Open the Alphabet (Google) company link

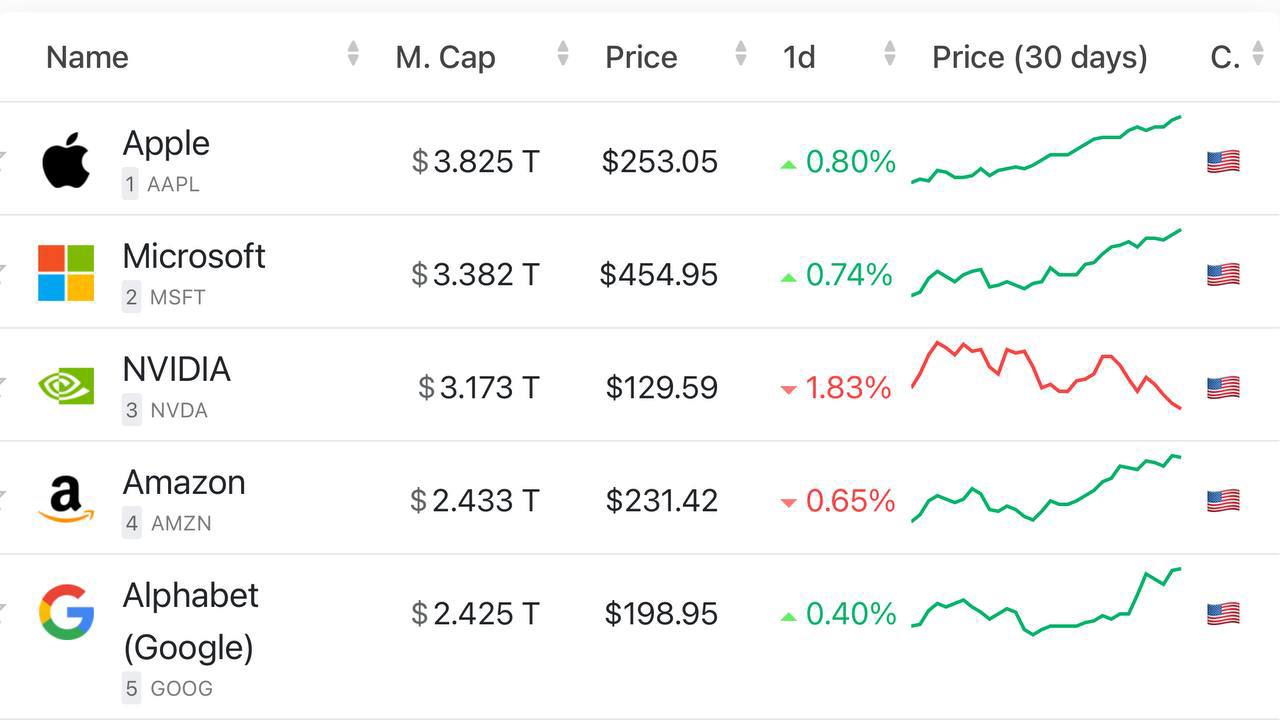[x=190, y=620]
